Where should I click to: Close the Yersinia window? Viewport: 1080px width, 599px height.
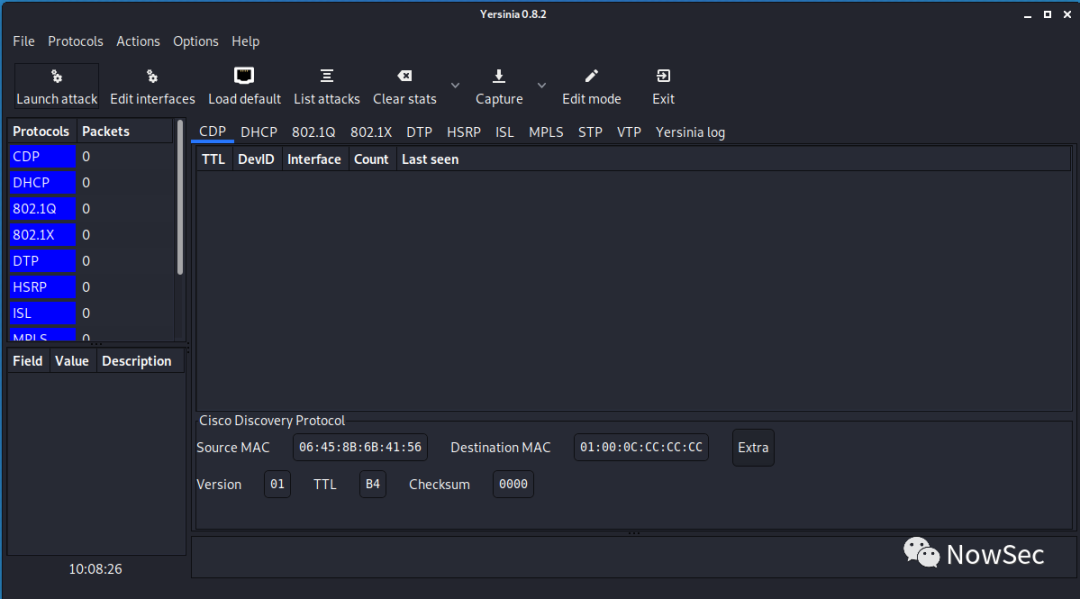[x=1067, y=14]
